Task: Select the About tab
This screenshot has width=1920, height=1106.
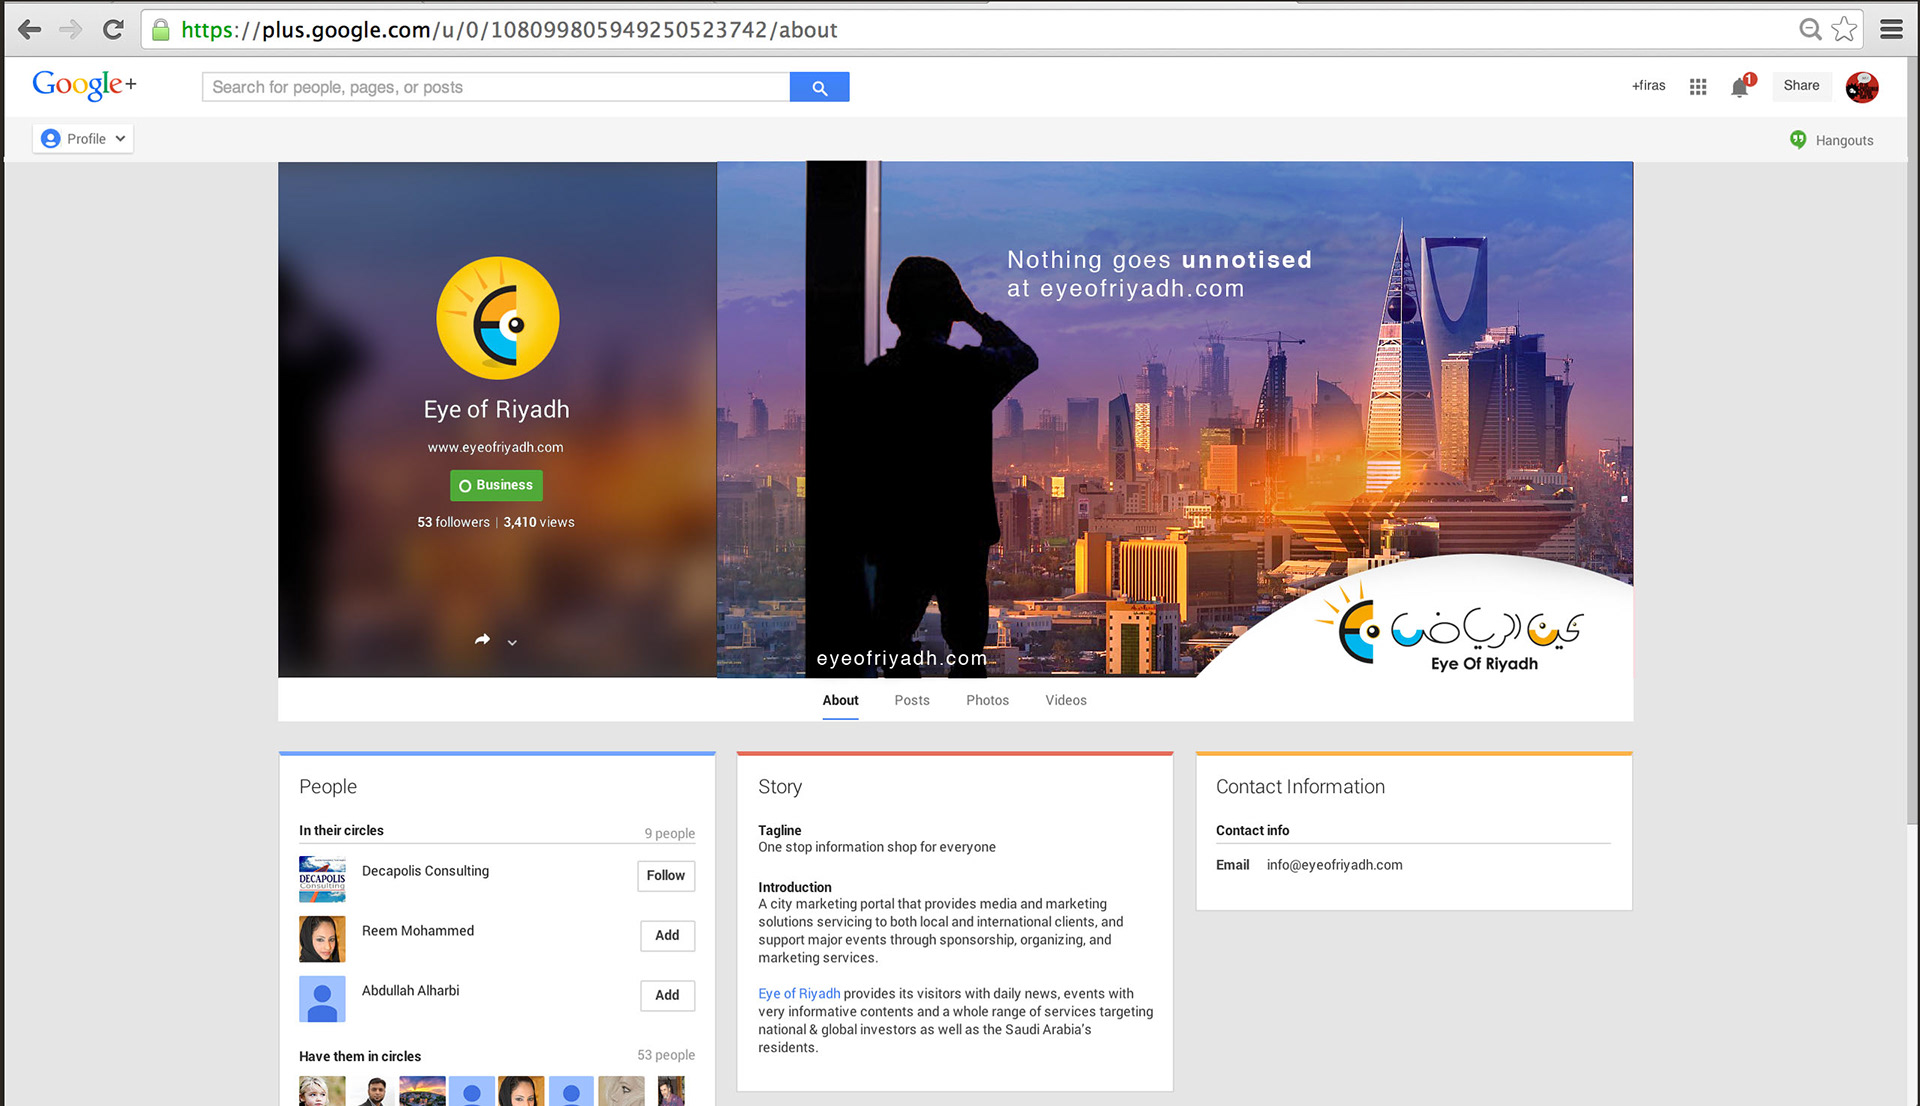Action: (840, 700)
